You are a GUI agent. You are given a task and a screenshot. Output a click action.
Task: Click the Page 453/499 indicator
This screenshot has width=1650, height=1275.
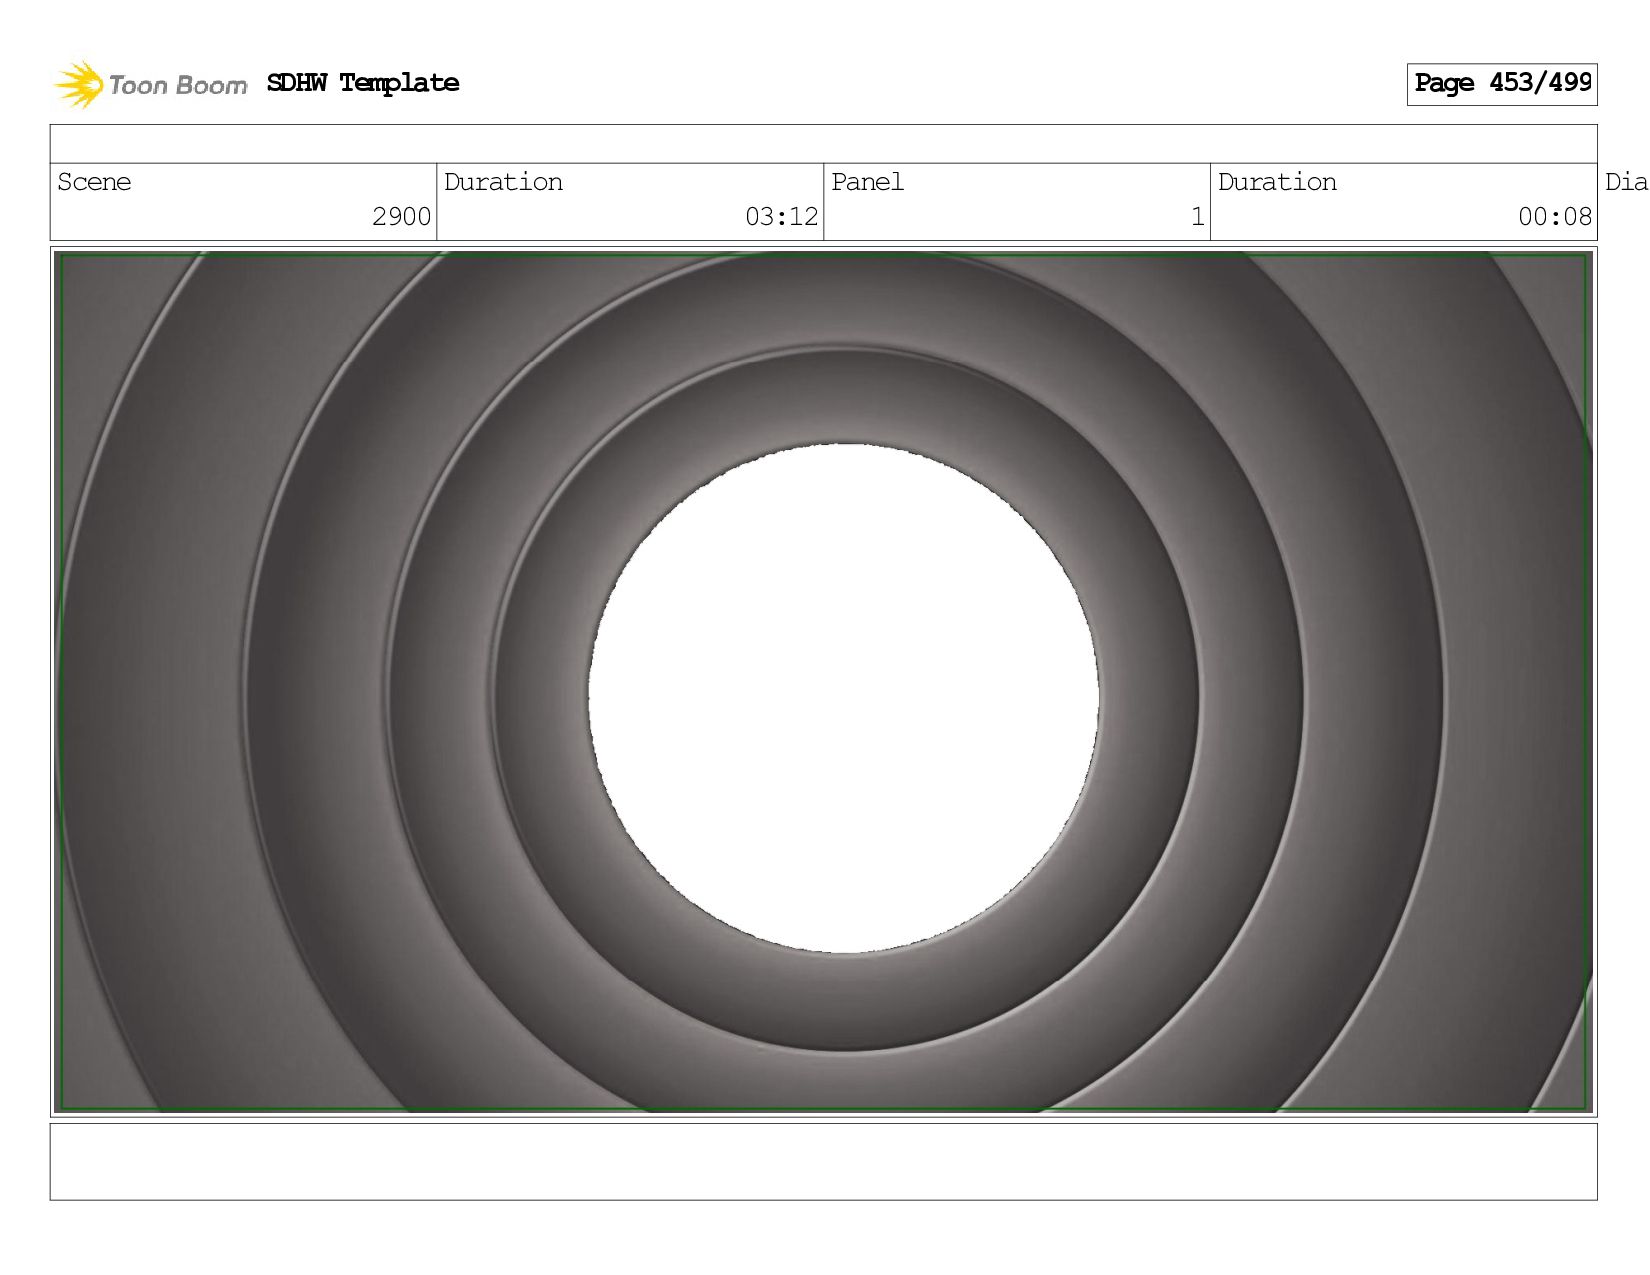coord(1502,84)
